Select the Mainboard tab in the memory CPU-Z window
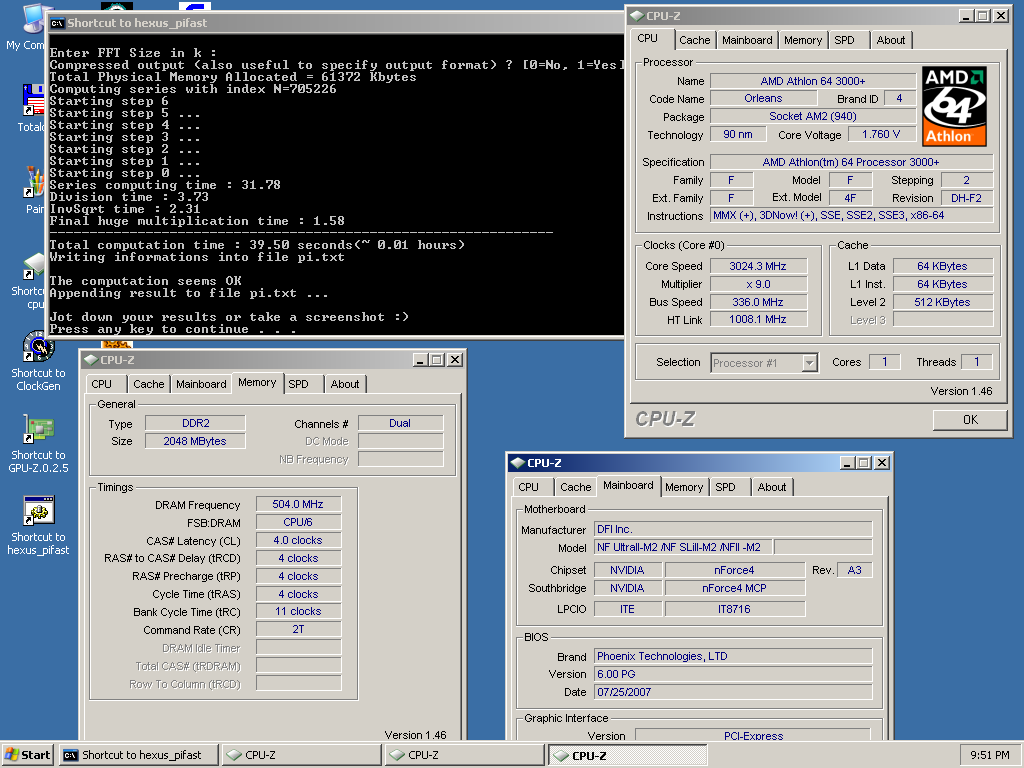 (x=201, y=384)
